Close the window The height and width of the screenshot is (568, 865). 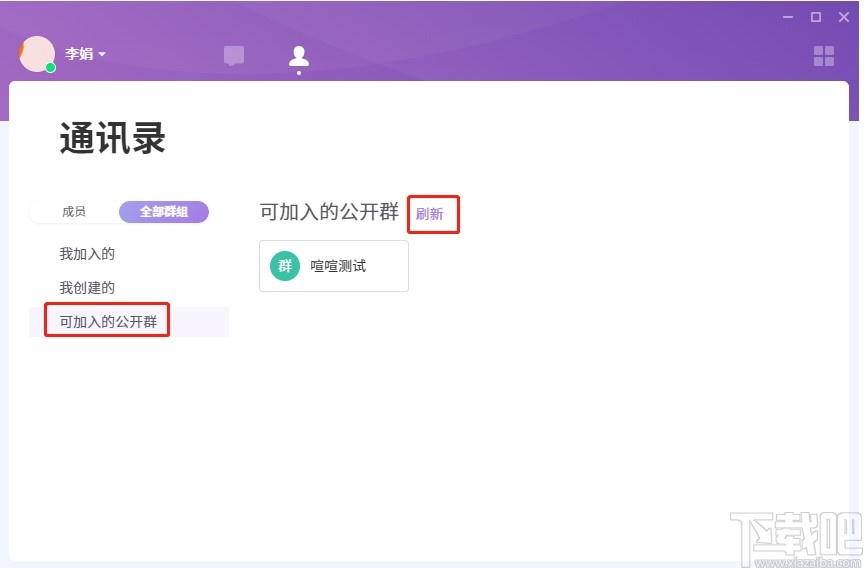(x=843, y=17)
